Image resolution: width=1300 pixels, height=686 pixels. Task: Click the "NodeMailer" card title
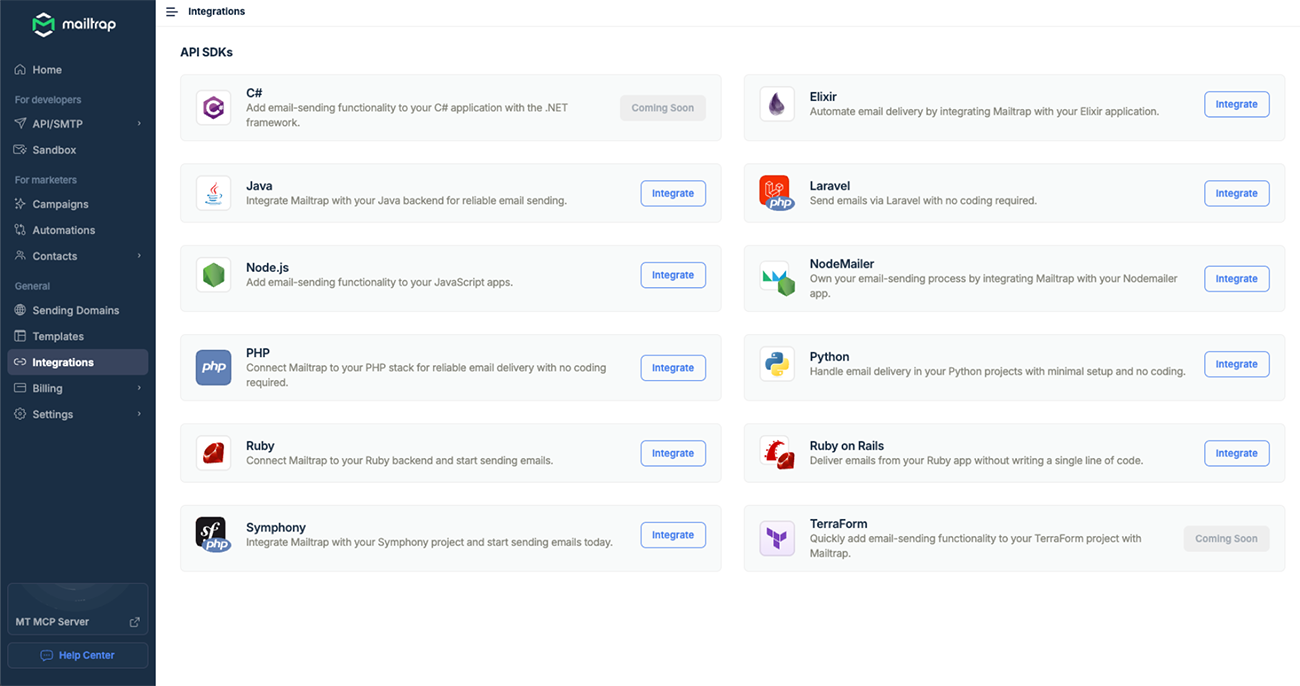(x=842, y=264)
